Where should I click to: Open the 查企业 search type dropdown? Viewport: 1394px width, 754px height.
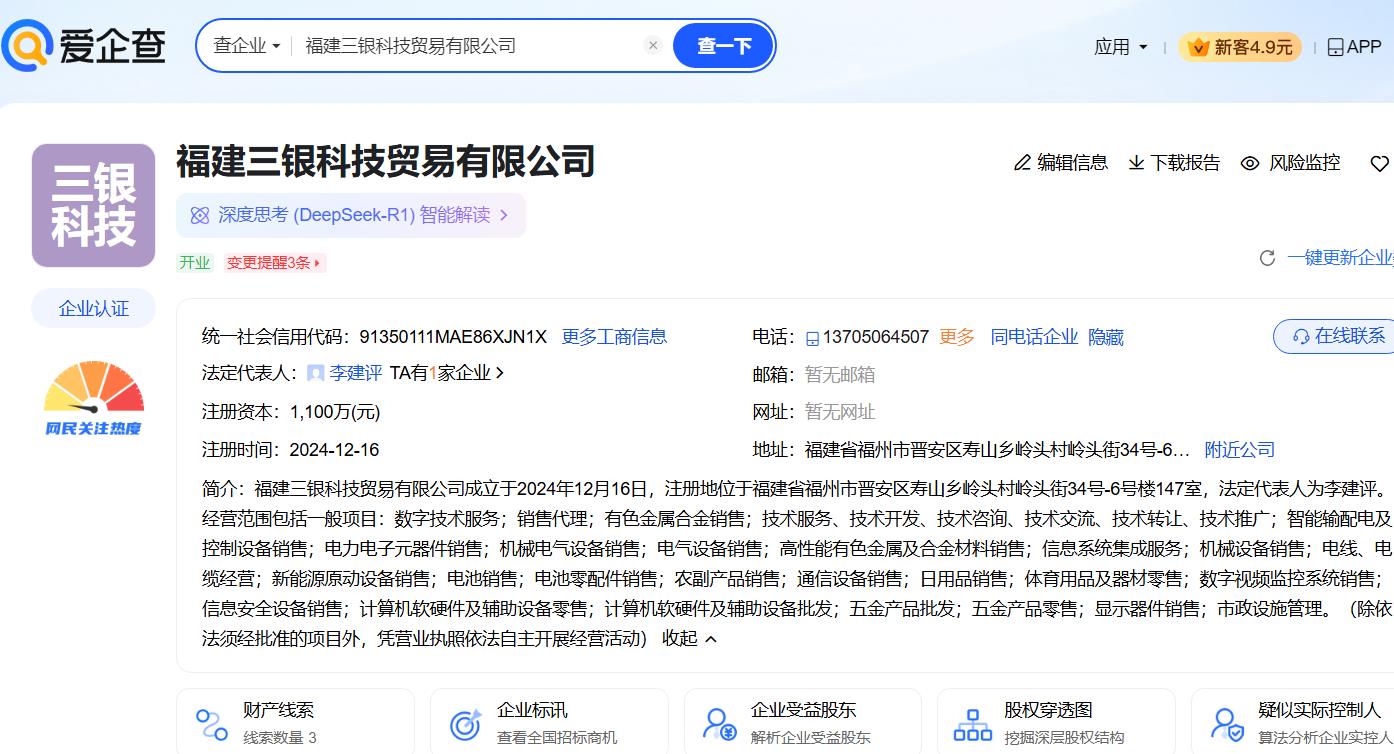pos(246,46)
